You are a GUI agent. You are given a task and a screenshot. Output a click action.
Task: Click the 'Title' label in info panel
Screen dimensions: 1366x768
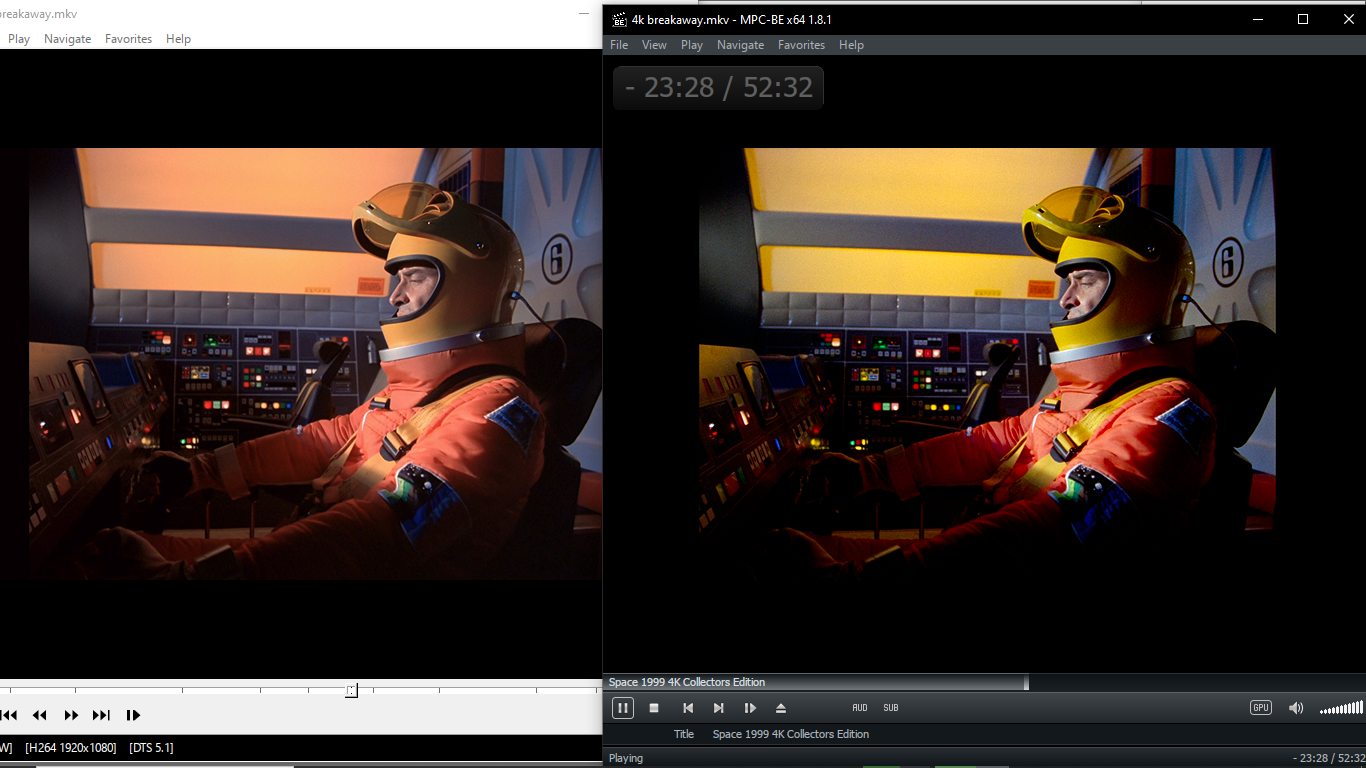(x=684, y=734)
